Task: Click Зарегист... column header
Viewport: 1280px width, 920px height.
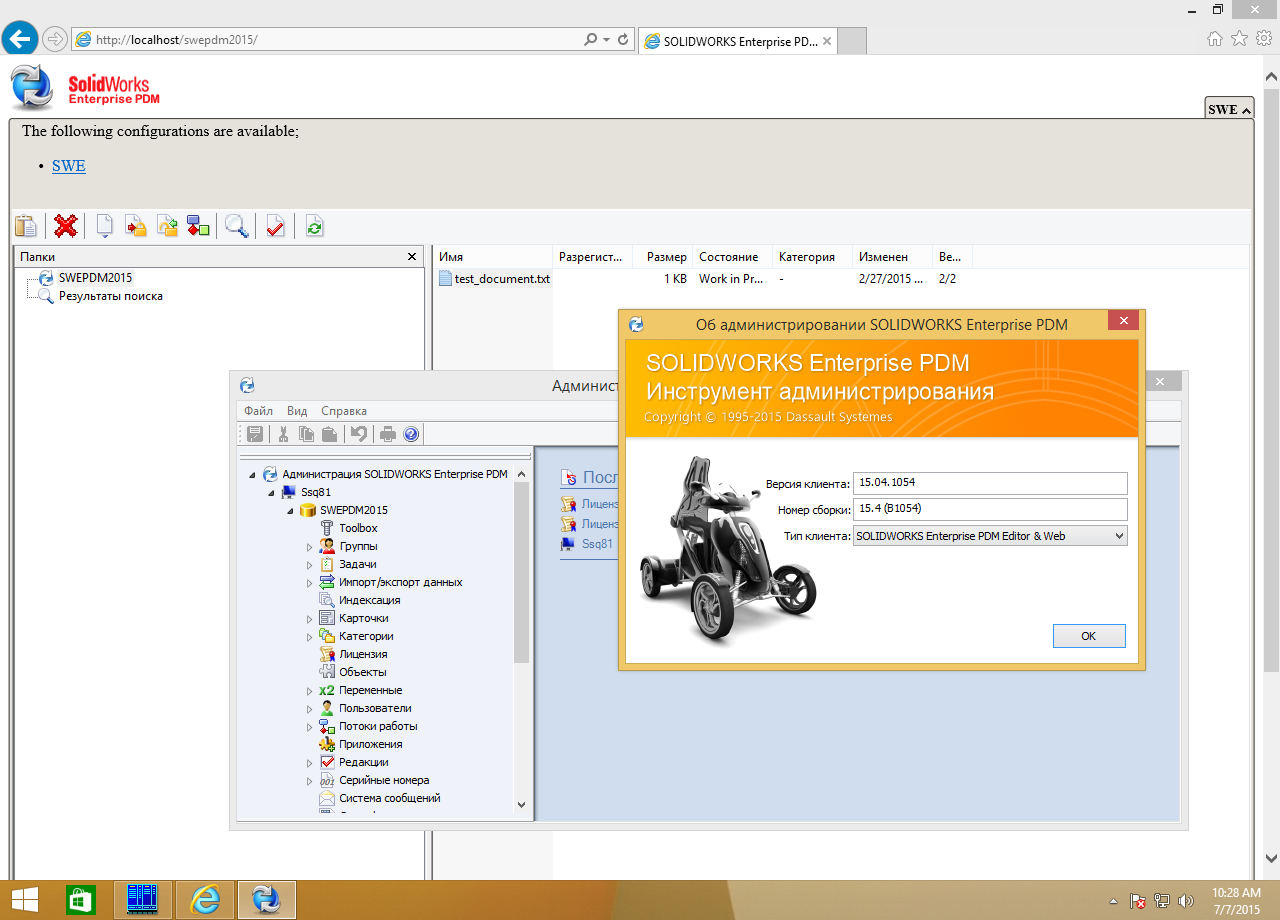Action: coord(592,257)
